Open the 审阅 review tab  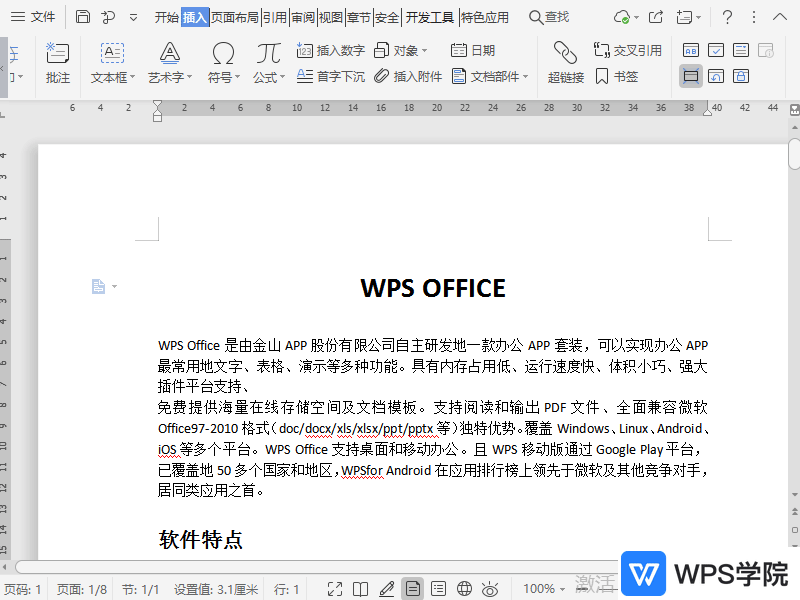(x=303, y=18)
